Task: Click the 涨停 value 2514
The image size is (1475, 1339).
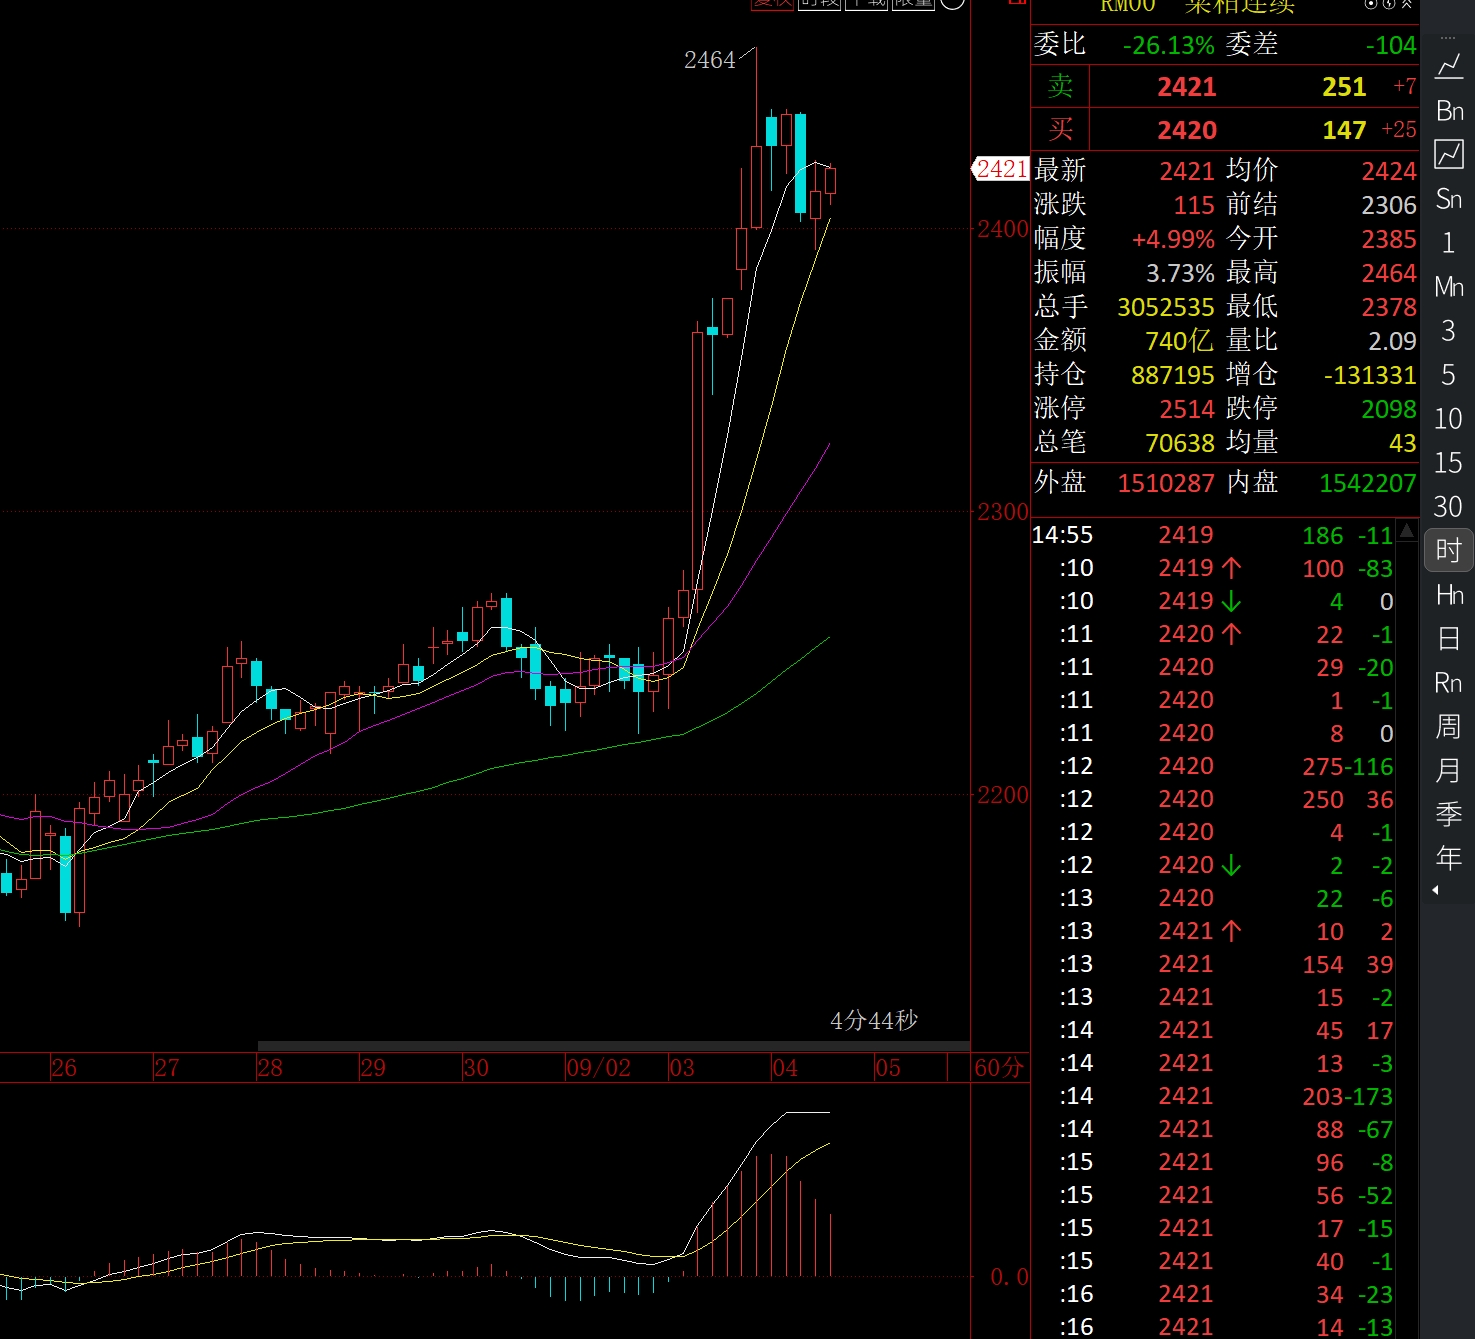Action: [x=1187, y=409]
